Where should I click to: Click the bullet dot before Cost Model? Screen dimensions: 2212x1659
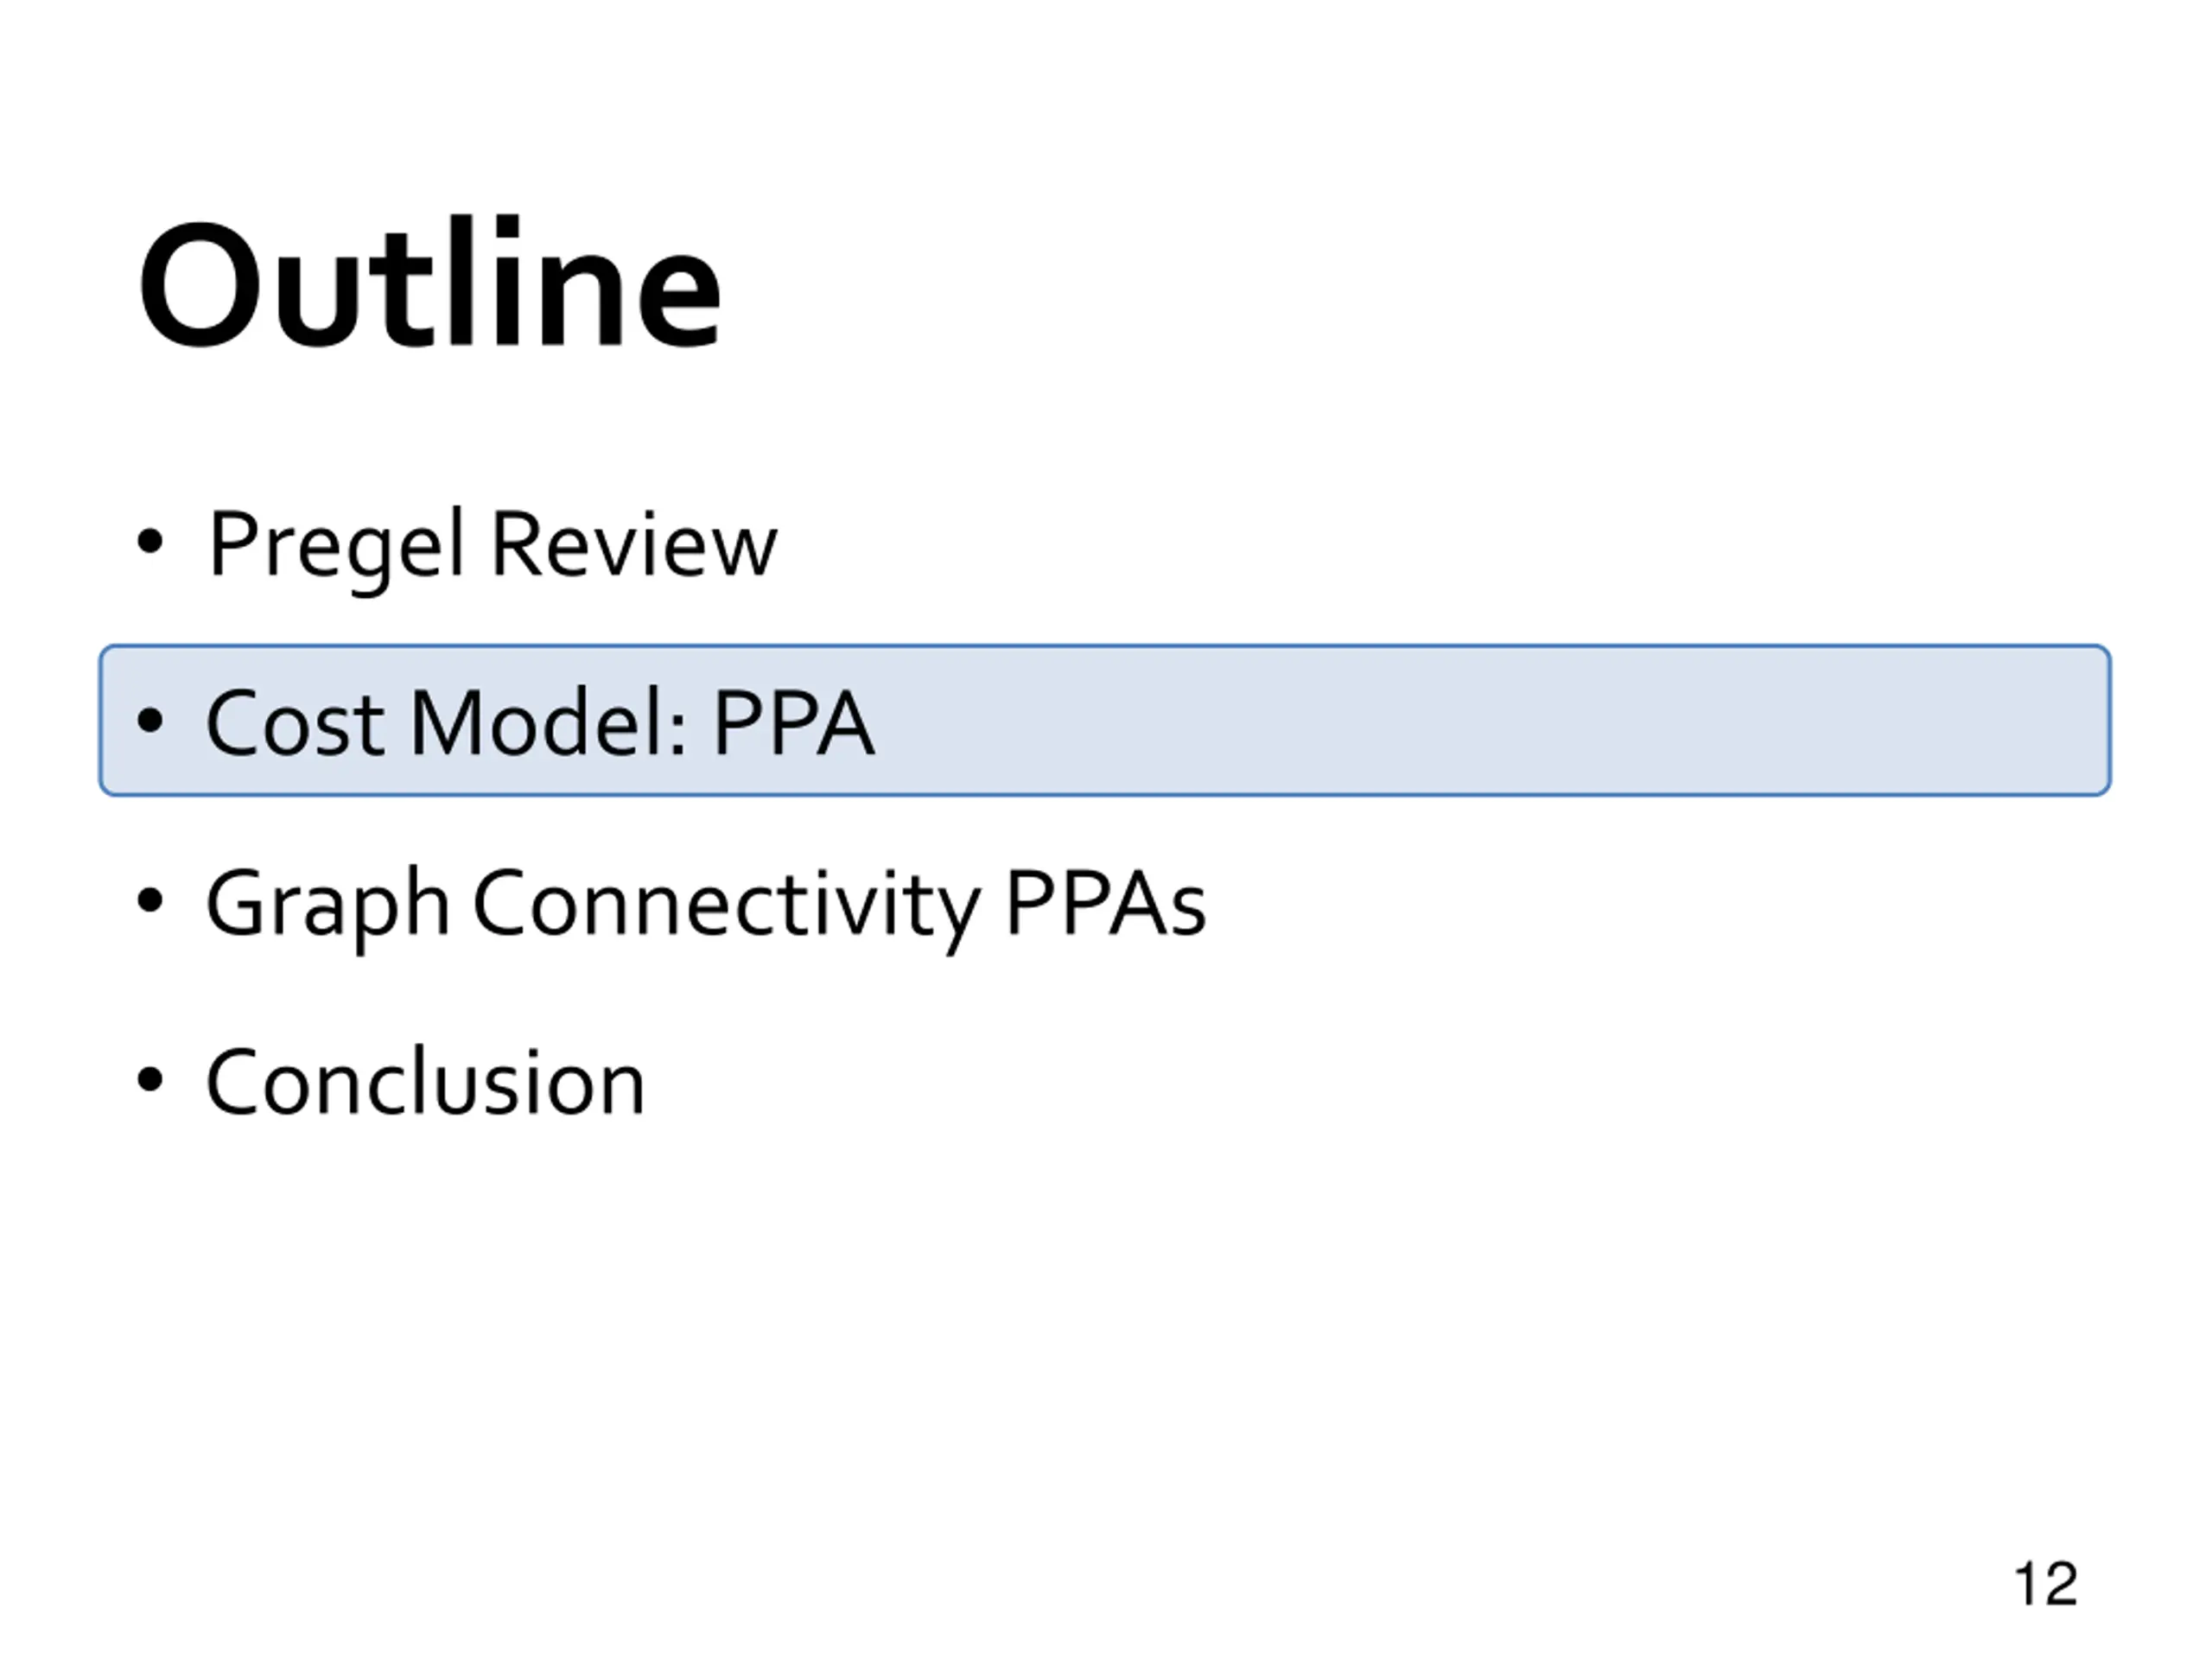pos(150,721)
